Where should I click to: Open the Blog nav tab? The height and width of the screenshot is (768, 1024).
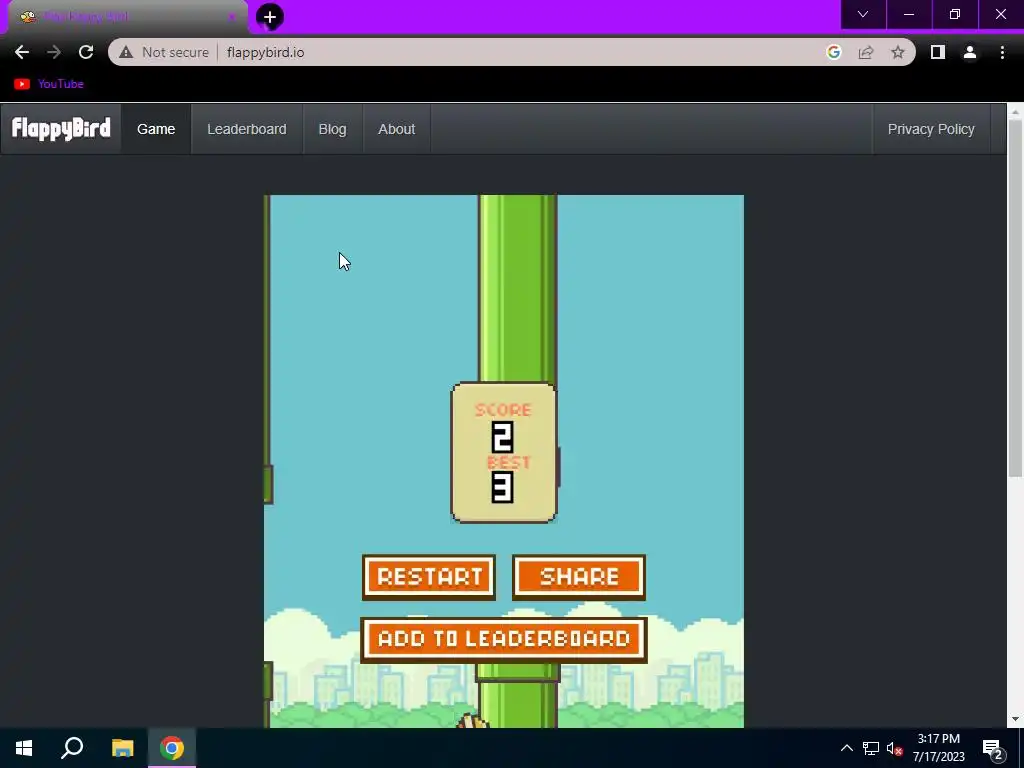[332, 129]
